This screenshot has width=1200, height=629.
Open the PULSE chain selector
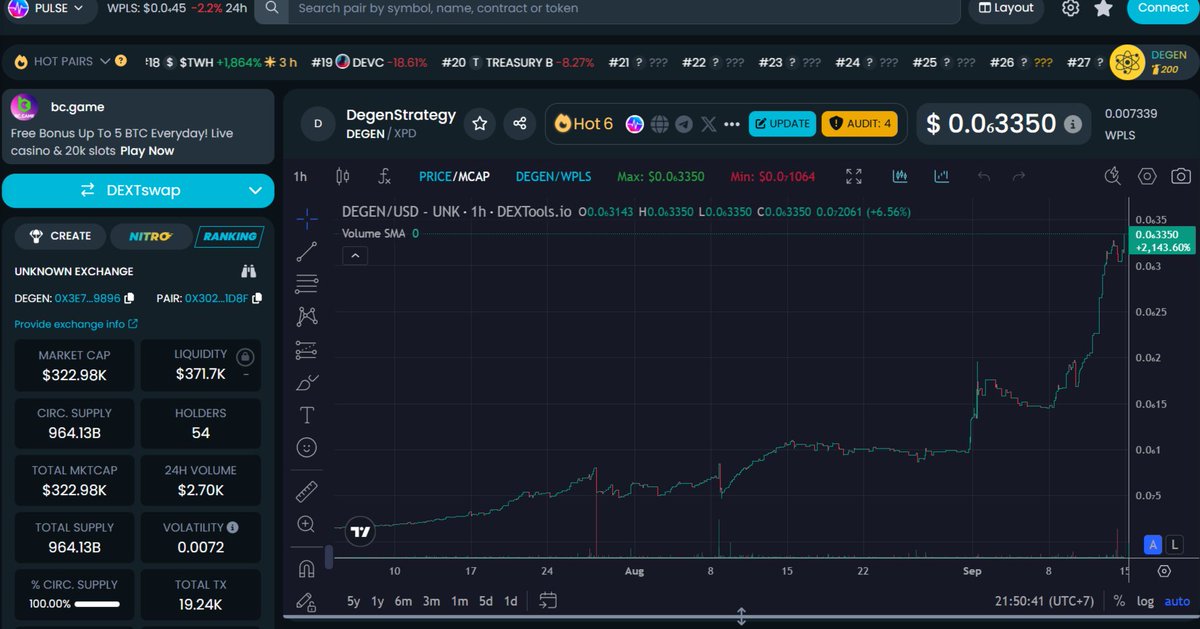coord(47,8)
